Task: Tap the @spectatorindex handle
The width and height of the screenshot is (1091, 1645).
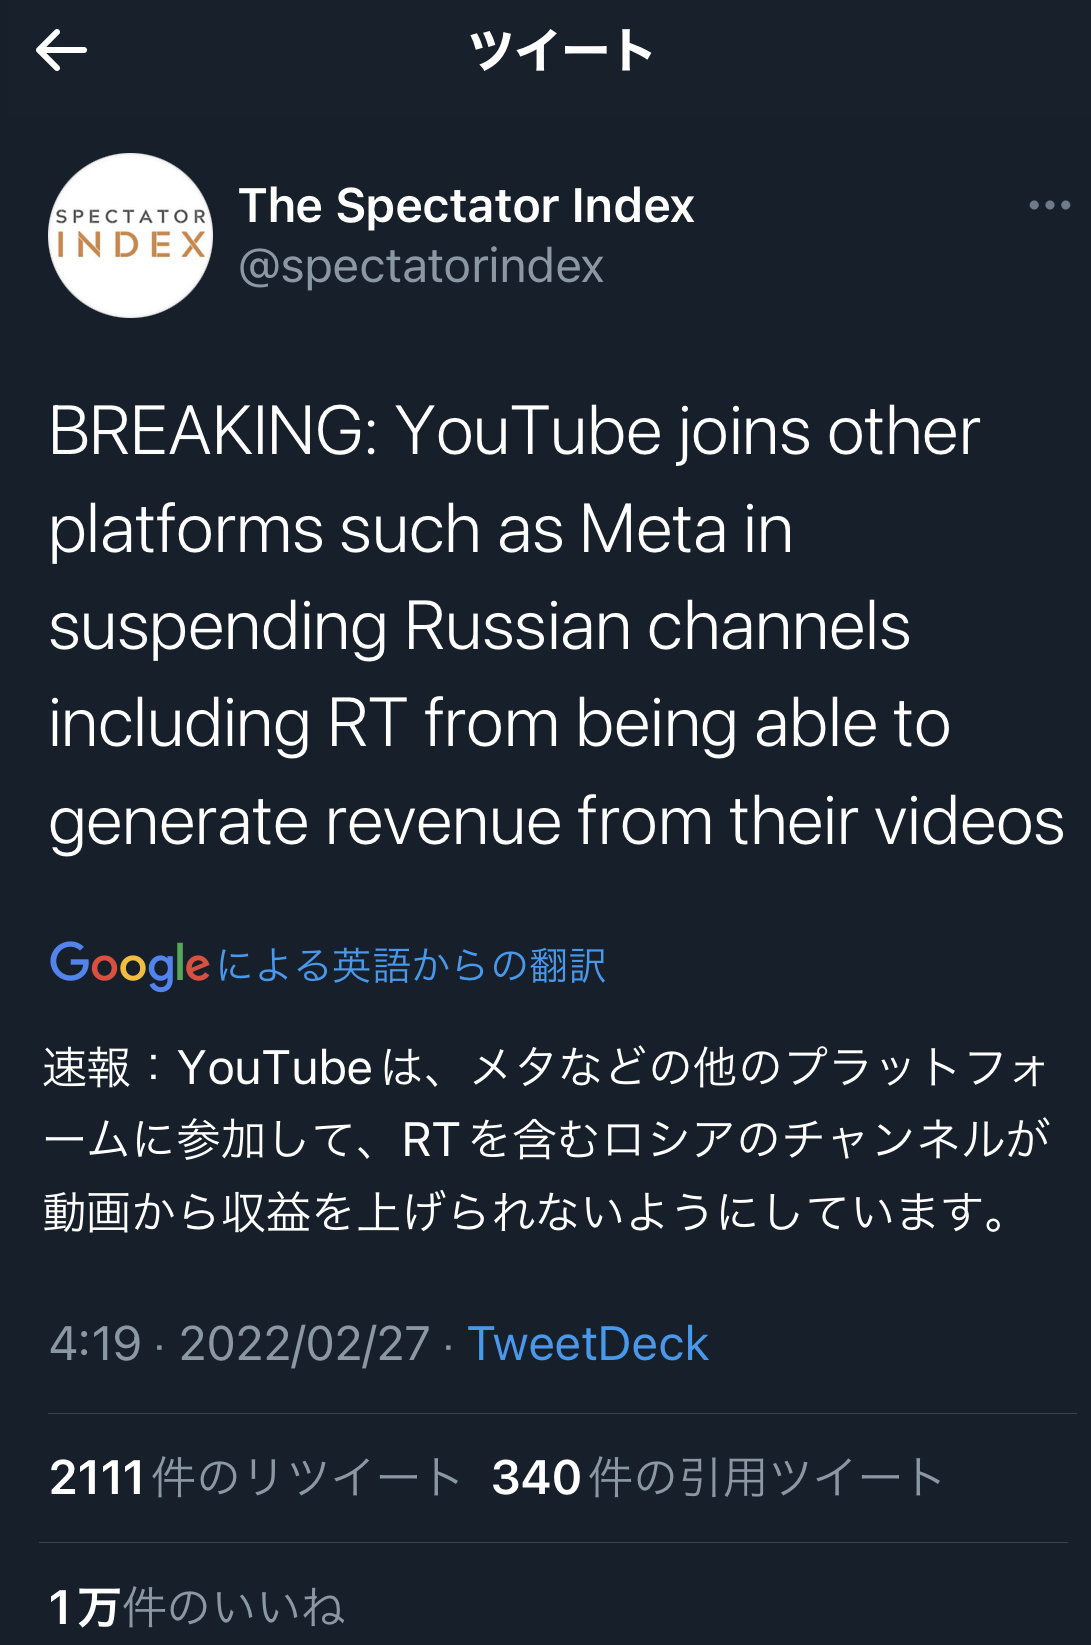Action: 421,266
